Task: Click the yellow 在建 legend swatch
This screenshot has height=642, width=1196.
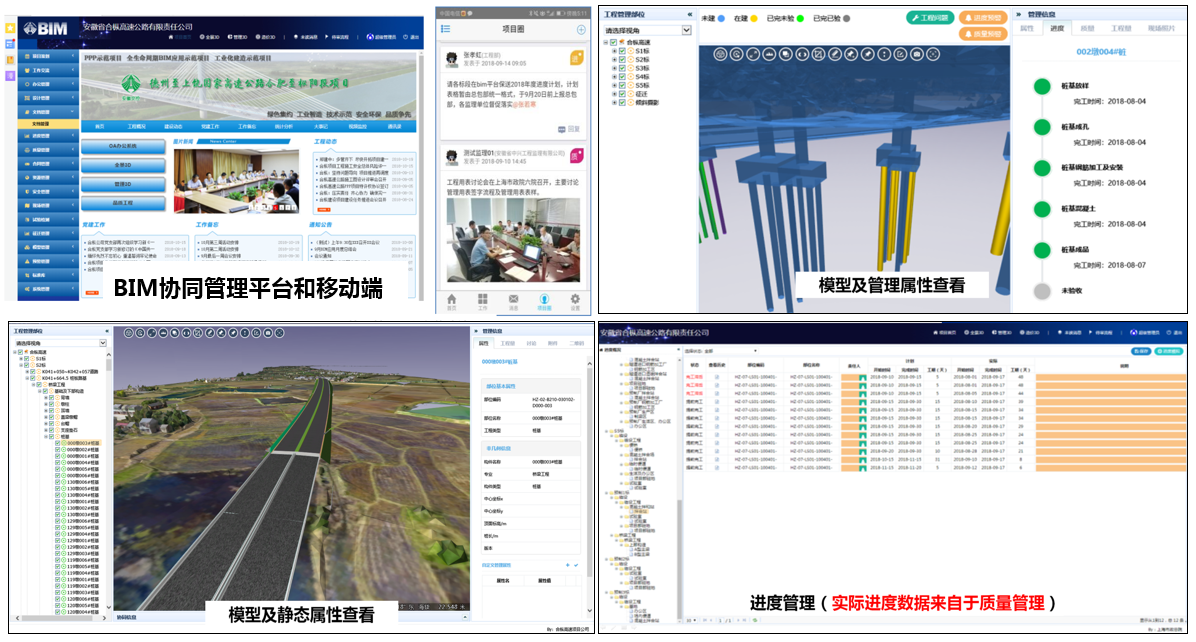Action: [x=754, y=18]
